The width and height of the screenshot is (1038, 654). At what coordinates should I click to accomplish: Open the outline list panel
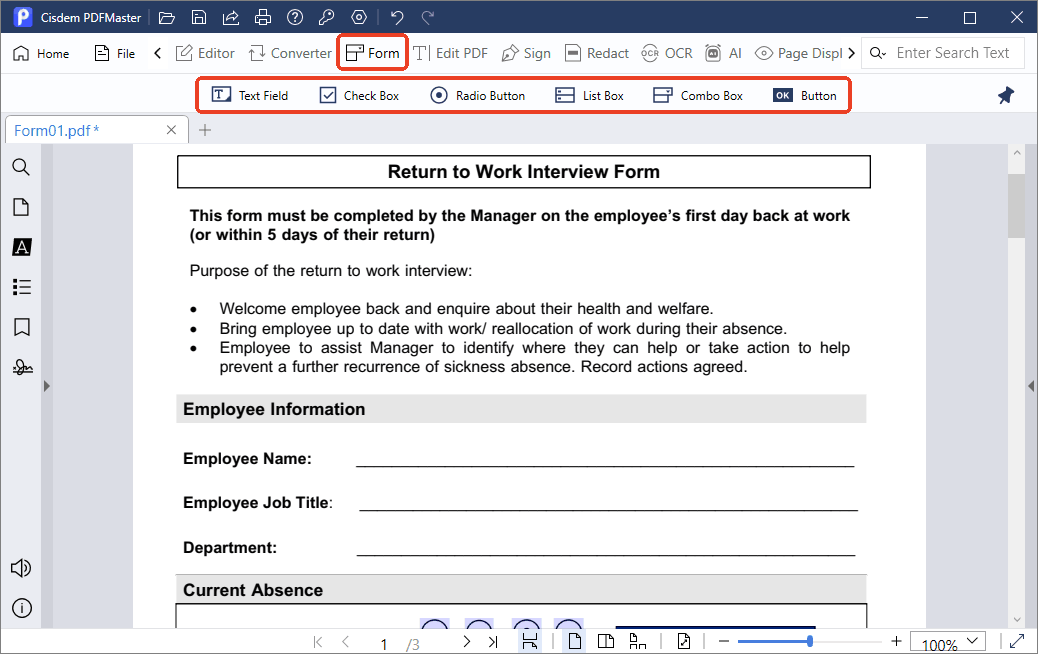(21, 287)
